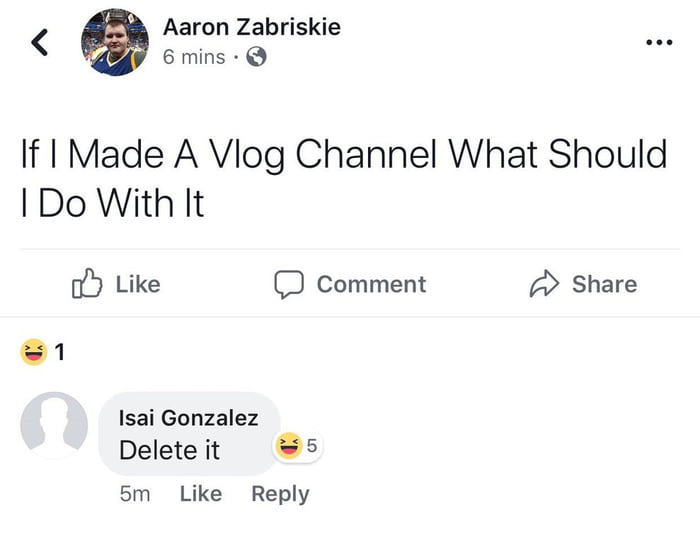The height and width of the screenshot is (544, 700).
Task: Like Isai Gonzalez's comment
Action: [x=200, y=494]
